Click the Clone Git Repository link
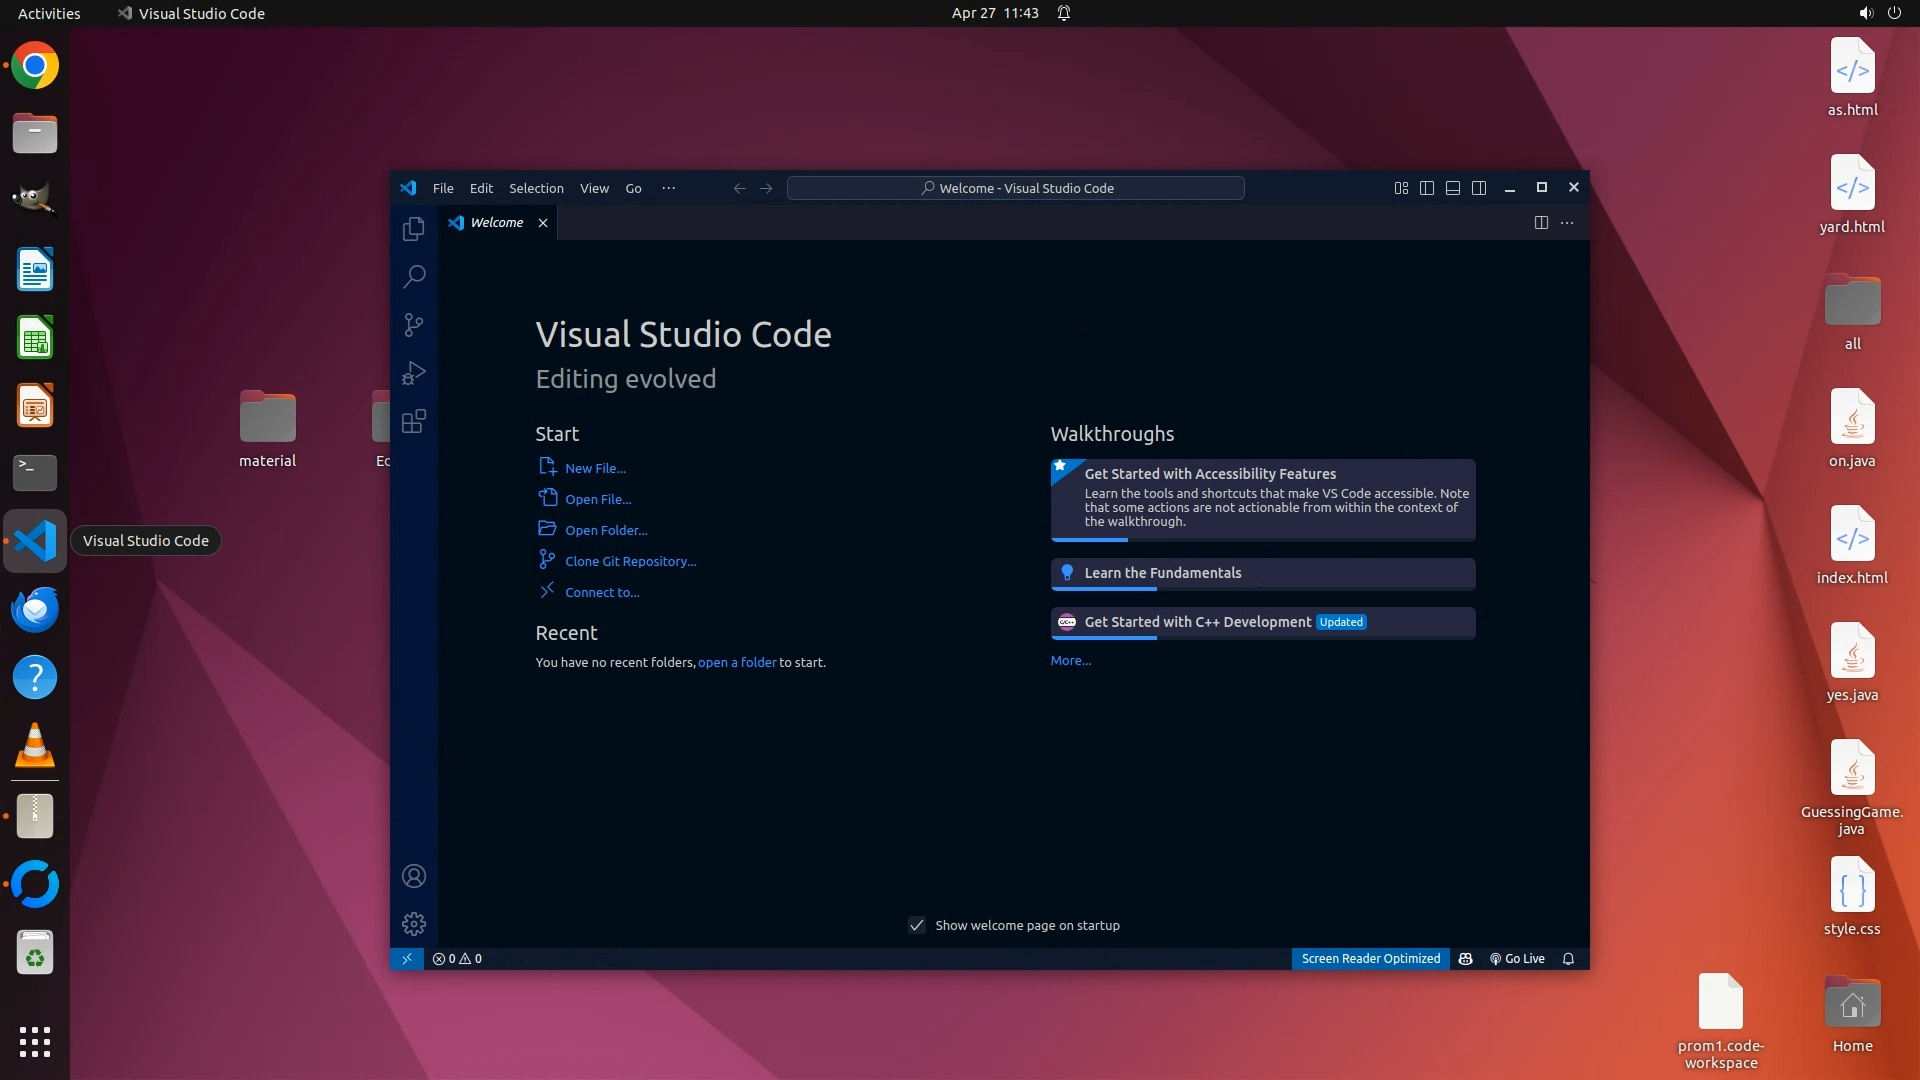Screen dimensions: 1920x1080 (x=630, y=562)
